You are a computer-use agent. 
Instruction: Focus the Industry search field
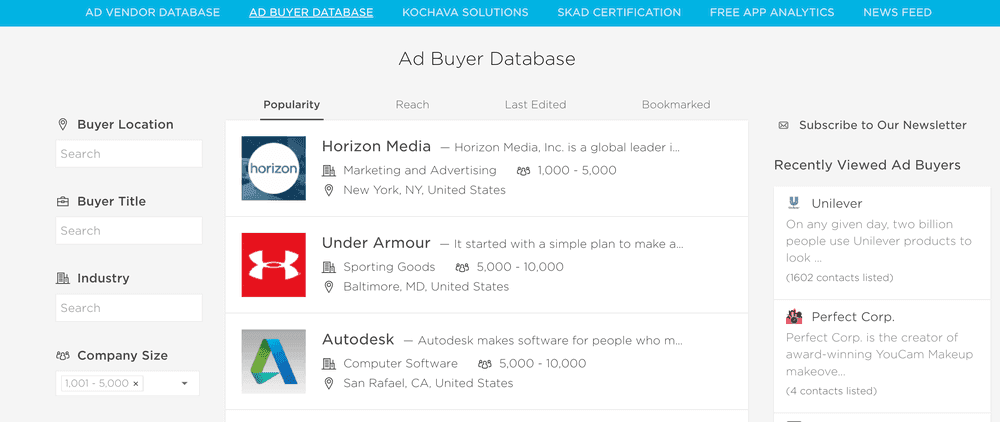coord(129,308)
